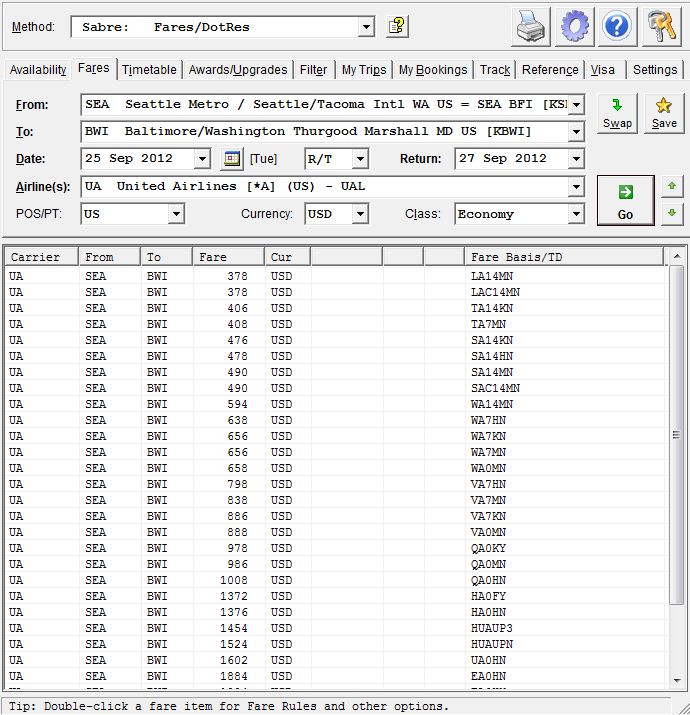The image size is (690, 715).
Task: Open the Track tab
Action: [x=495, y=70]
